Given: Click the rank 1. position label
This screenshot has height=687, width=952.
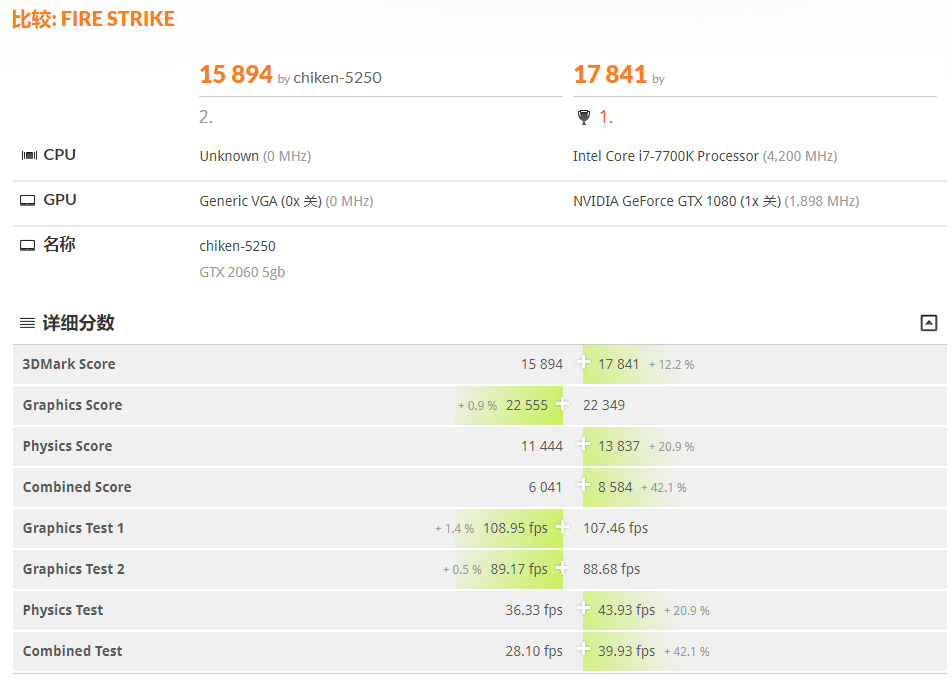Looking at the screenshot, I should (606, 117).
